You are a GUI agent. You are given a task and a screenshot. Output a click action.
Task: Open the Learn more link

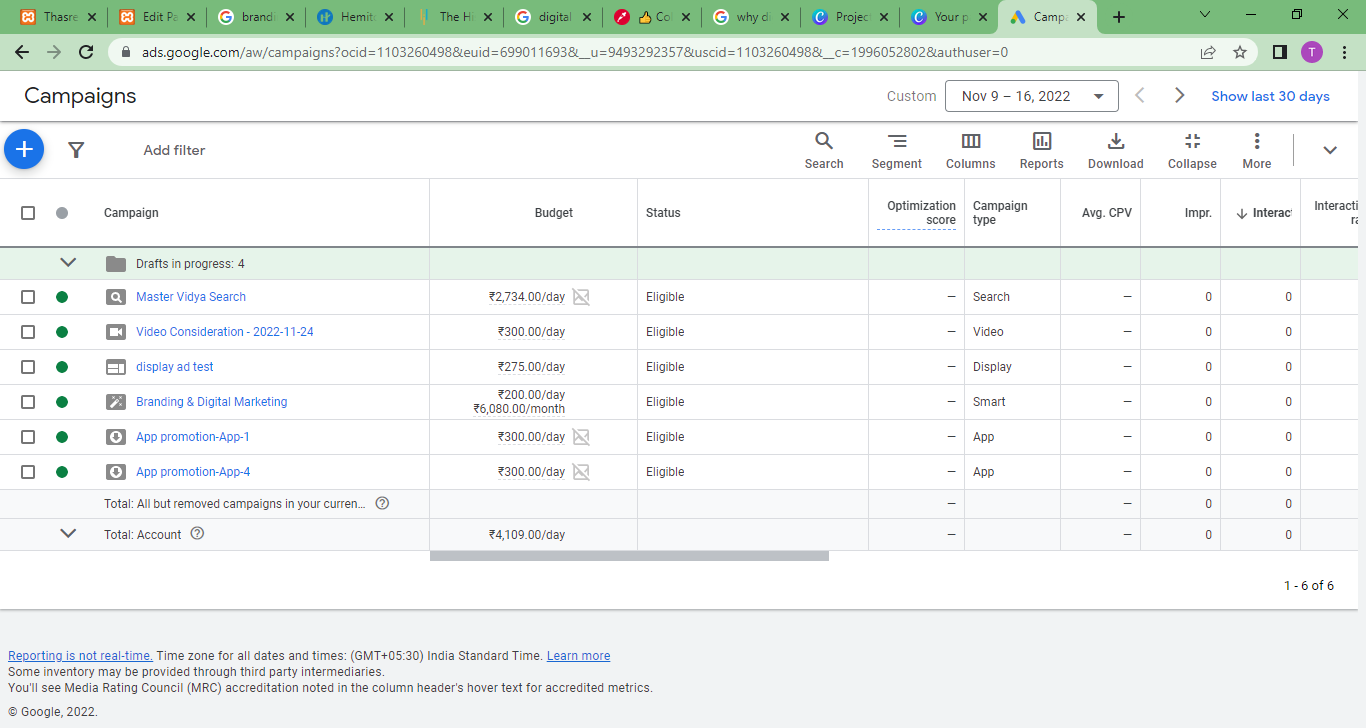click(578, 656)
